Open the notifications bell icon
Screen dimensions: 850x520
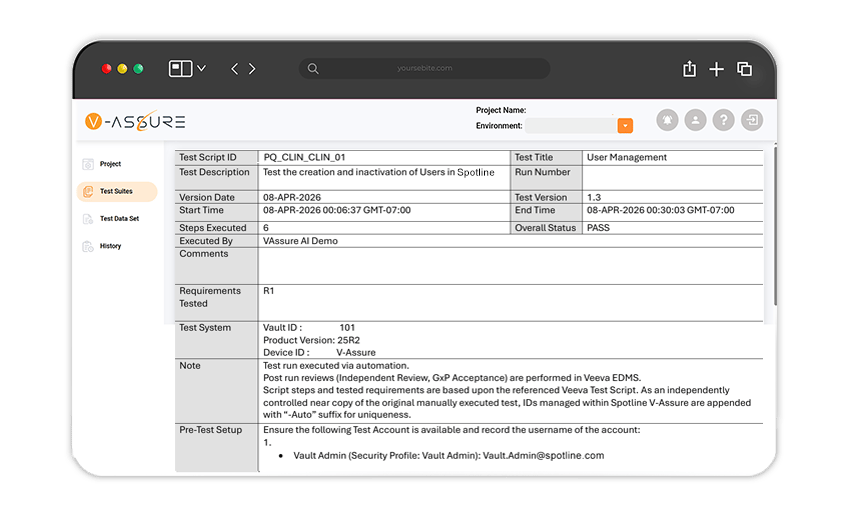click(x=667, y=120)
